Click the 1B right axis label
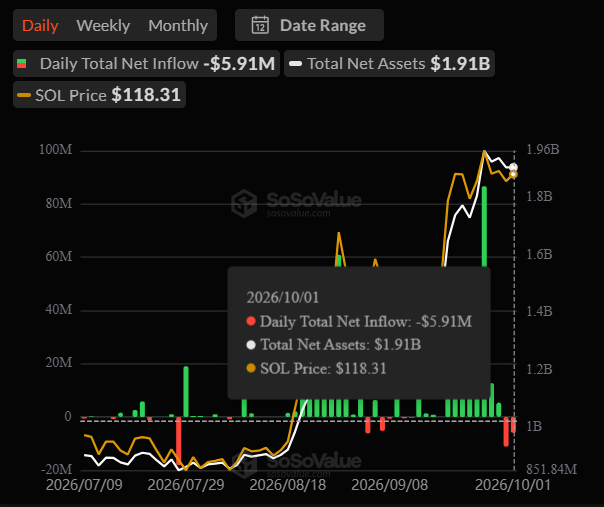Image resolution: width=604 pixels, height=507 pixels. 534,426
